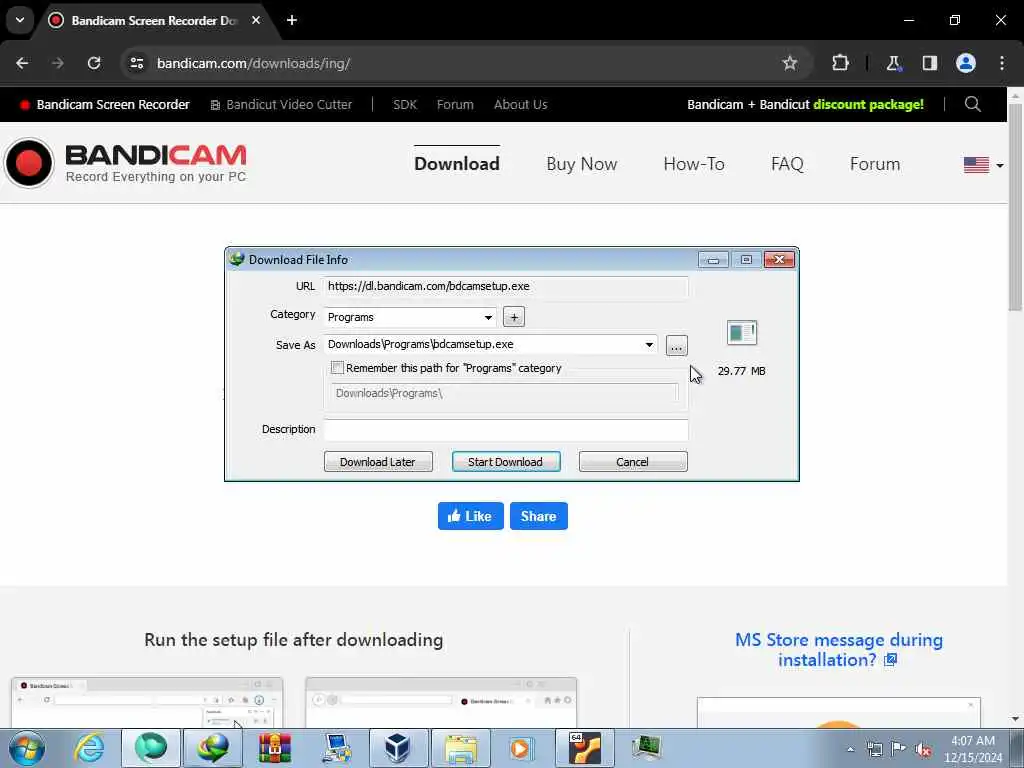Click the Facebook Share button

(x=539, y=516)
